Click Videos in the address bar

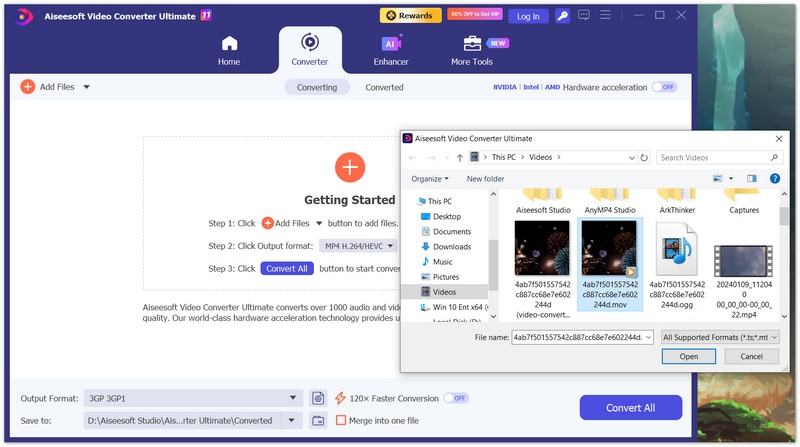click(x=540, y=157)
